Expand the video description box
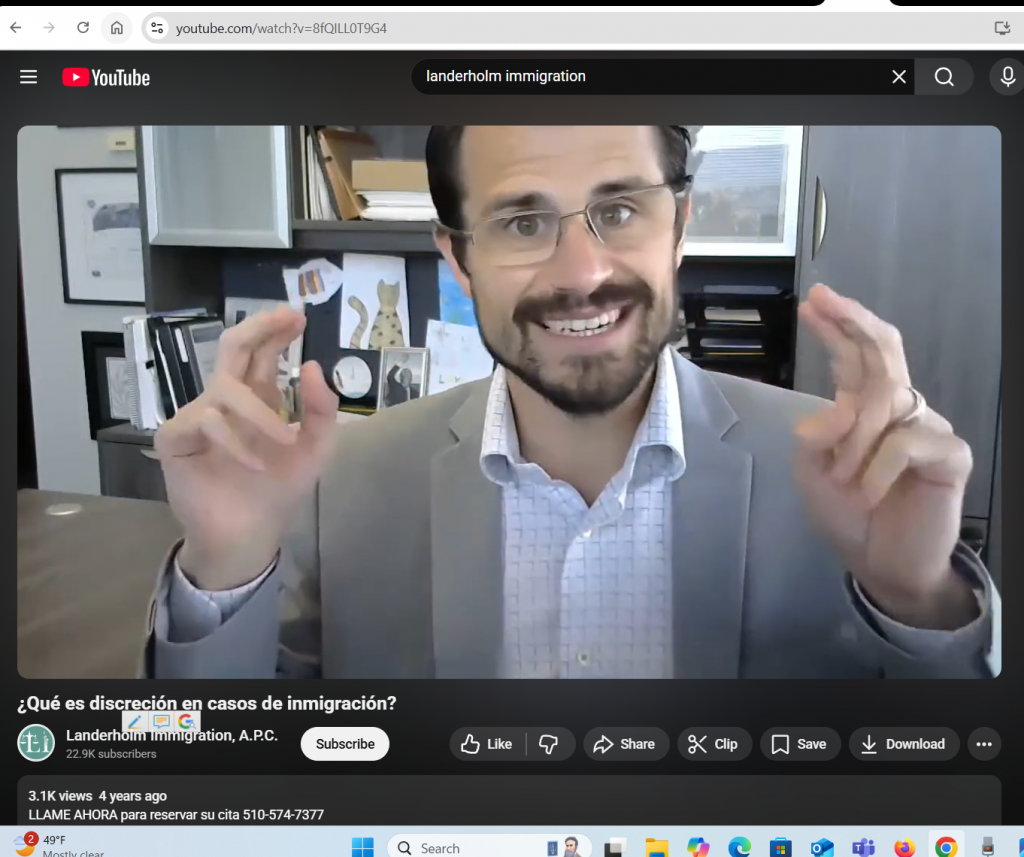The width and height of the screenshot is (1024, 857). (x=508, y=805)
